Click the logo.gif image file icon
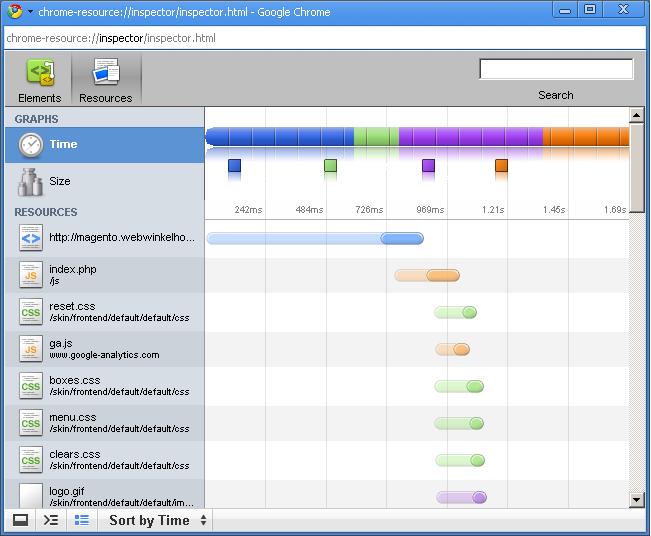This screenshot has height=536, width=651. tap(31, 495)
